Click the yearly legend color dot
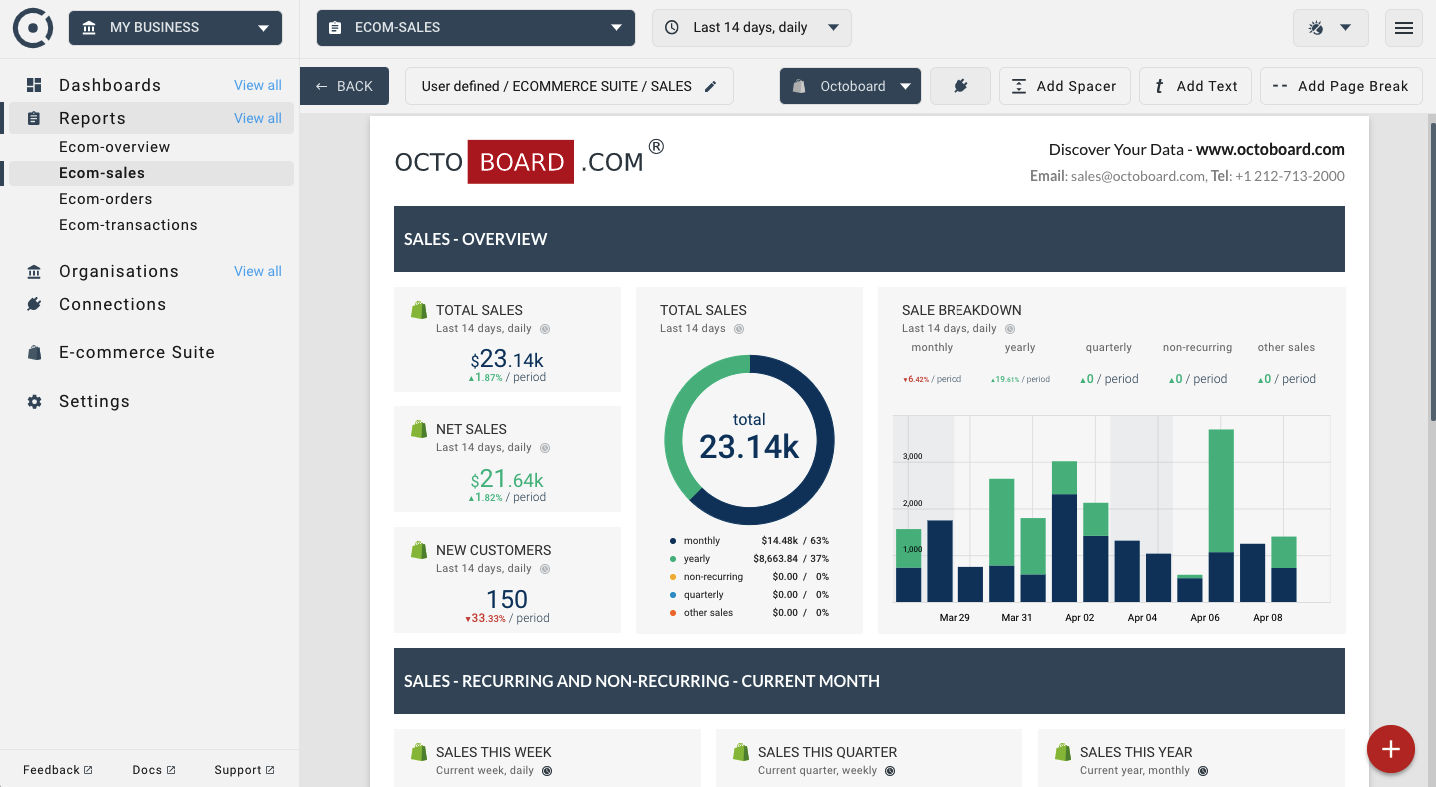This screenshot has height=787, width=1436. [673, 559]
